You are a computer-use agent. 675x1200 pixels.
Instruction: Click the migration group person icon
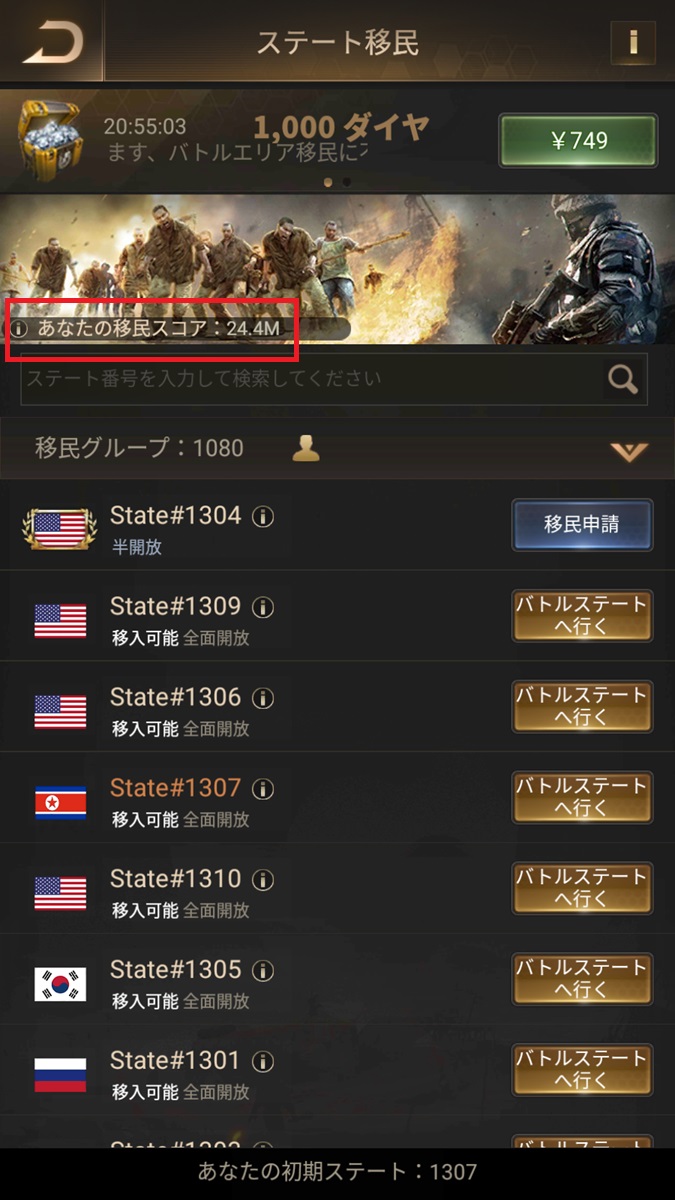pos(306,449)
